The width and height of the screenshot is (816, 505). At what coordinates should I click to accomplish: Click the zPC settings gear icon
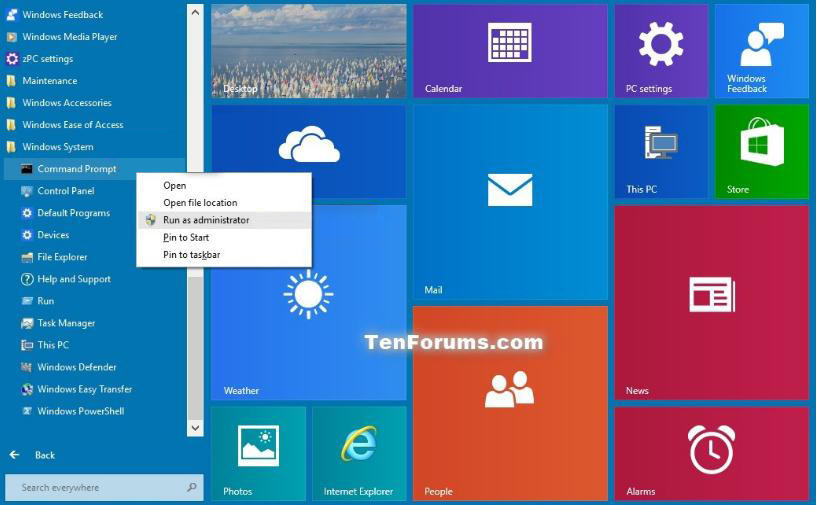tap(11, 59)
